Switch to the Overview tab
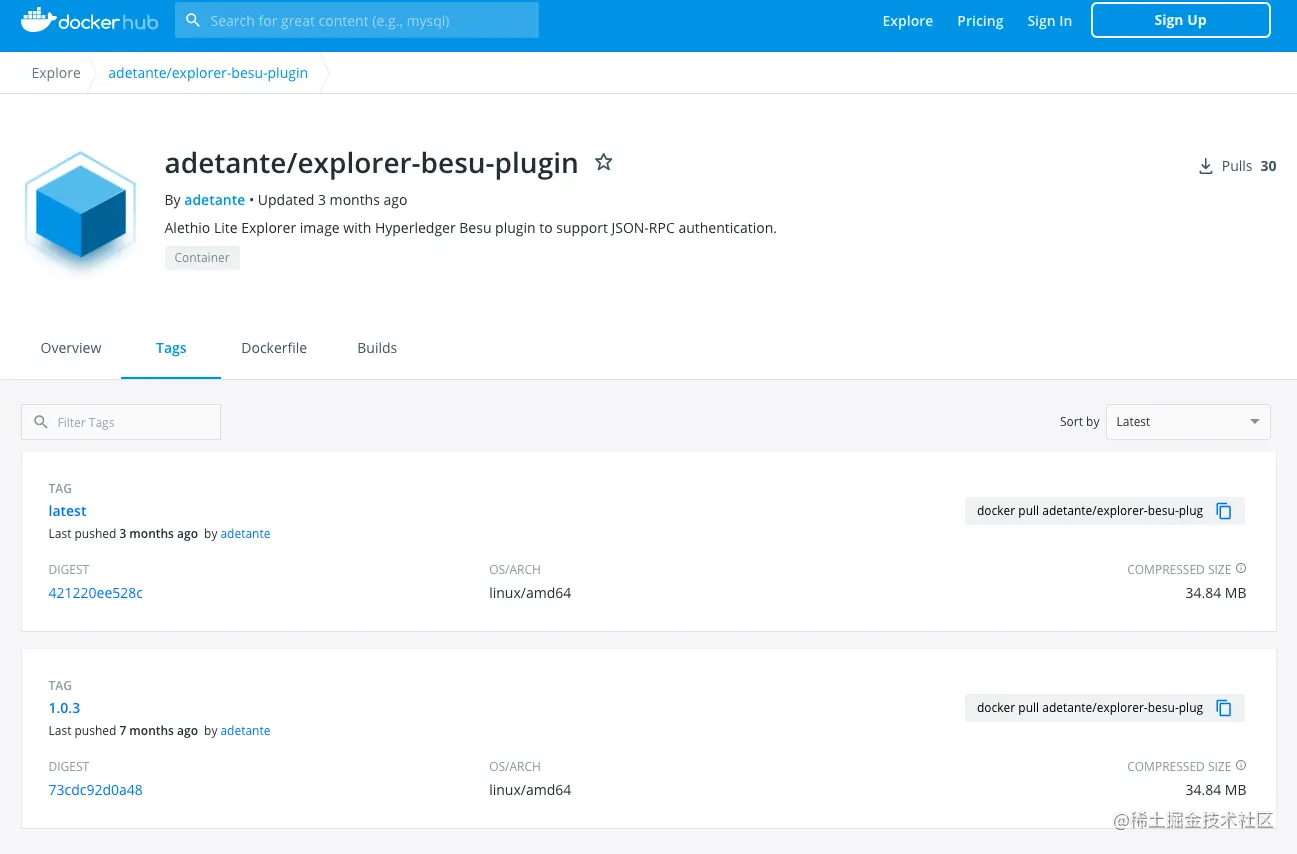This screenshot has width=1297, height=854. 71,348
